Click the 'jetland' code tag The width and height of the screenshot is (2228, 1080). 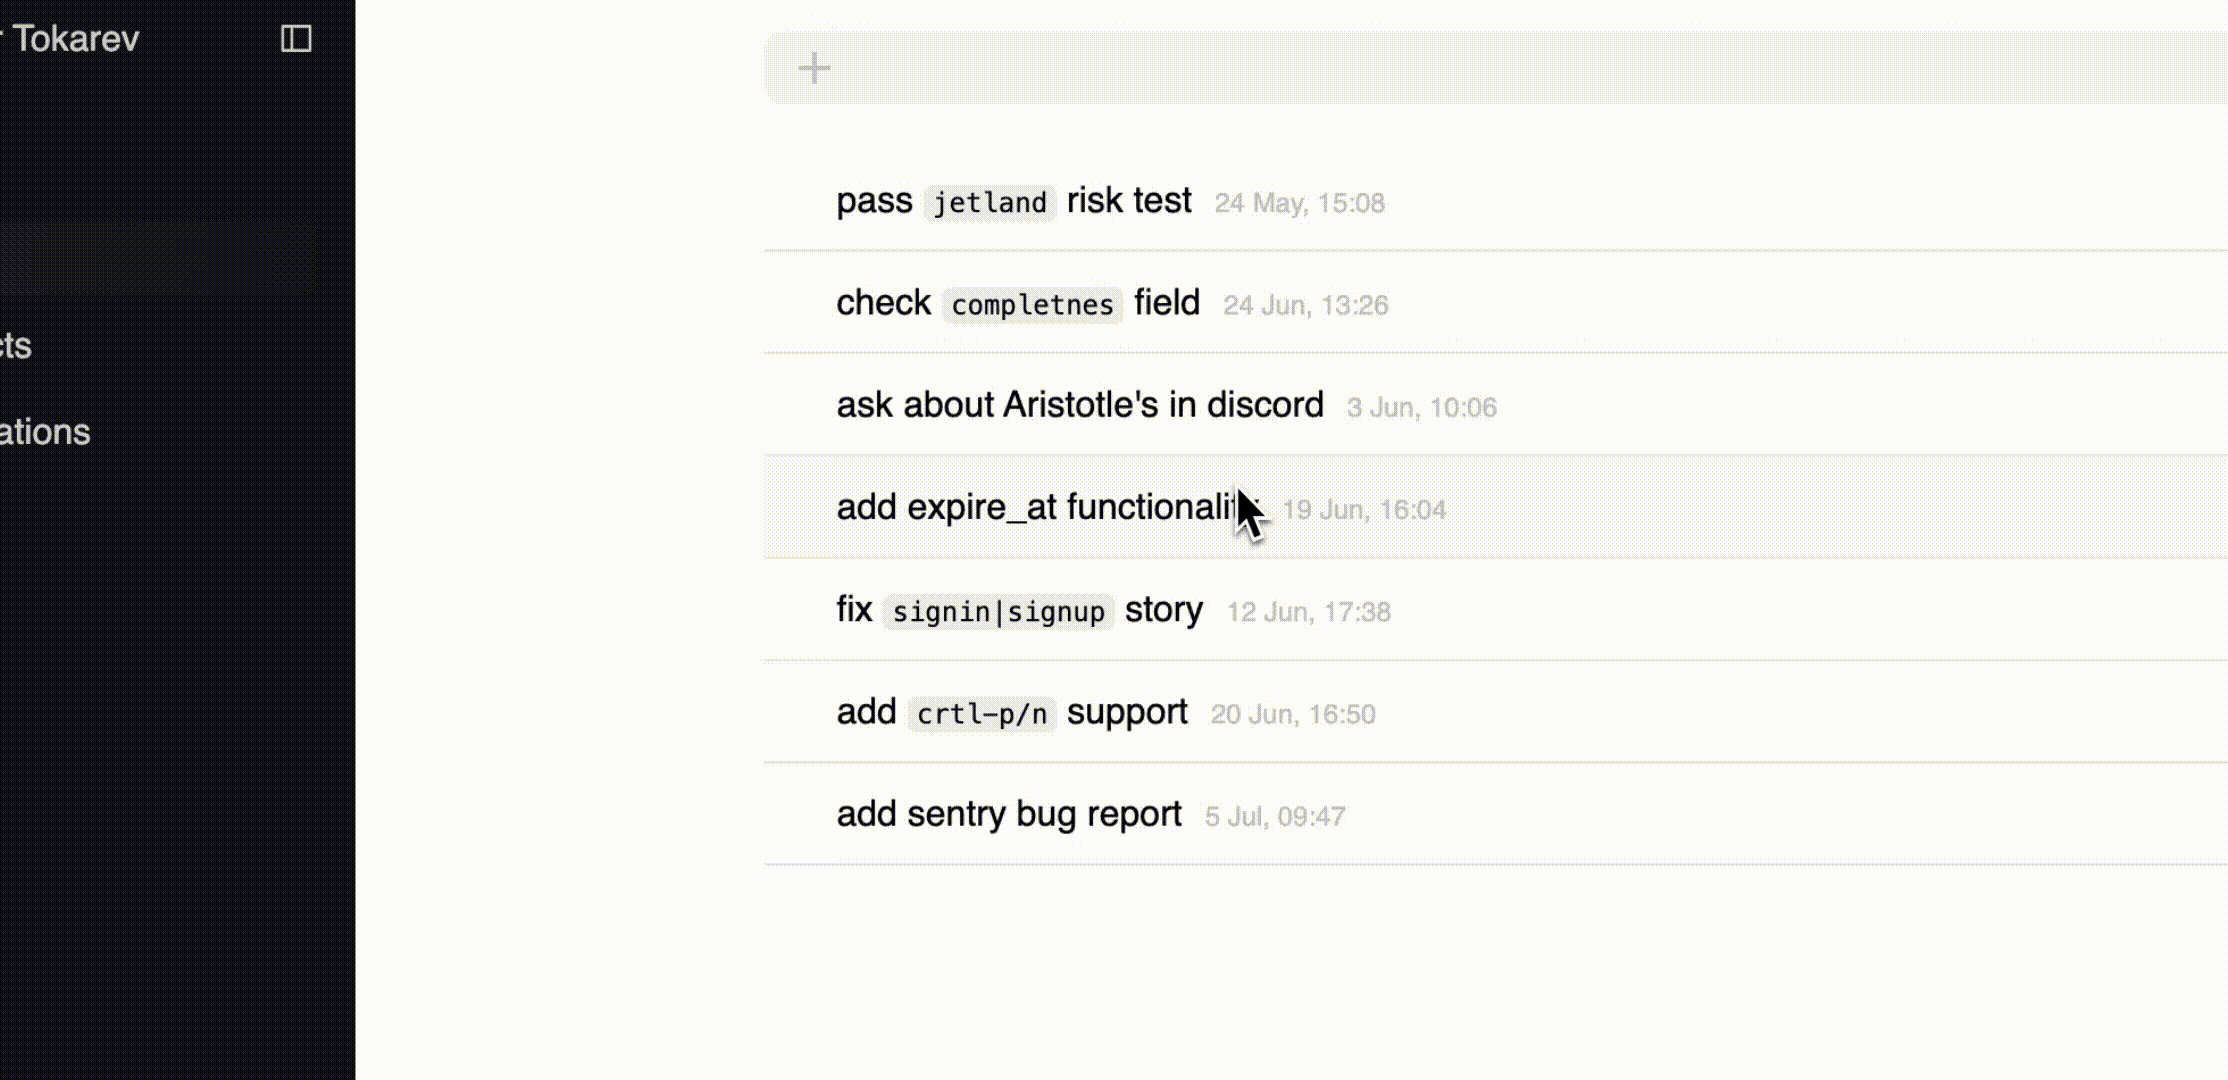(x=989, y=202)
